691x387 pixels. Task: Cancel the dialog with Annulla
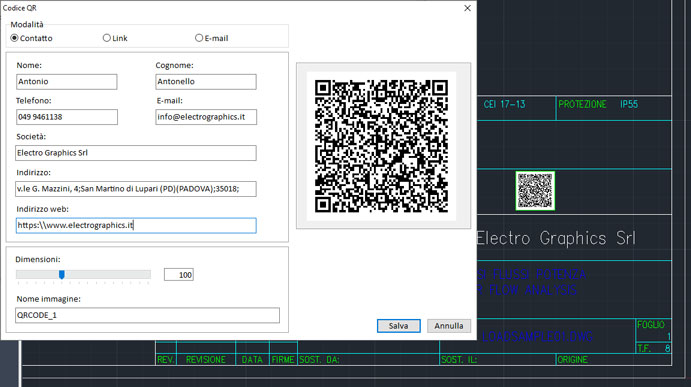[x=449, y=326]
